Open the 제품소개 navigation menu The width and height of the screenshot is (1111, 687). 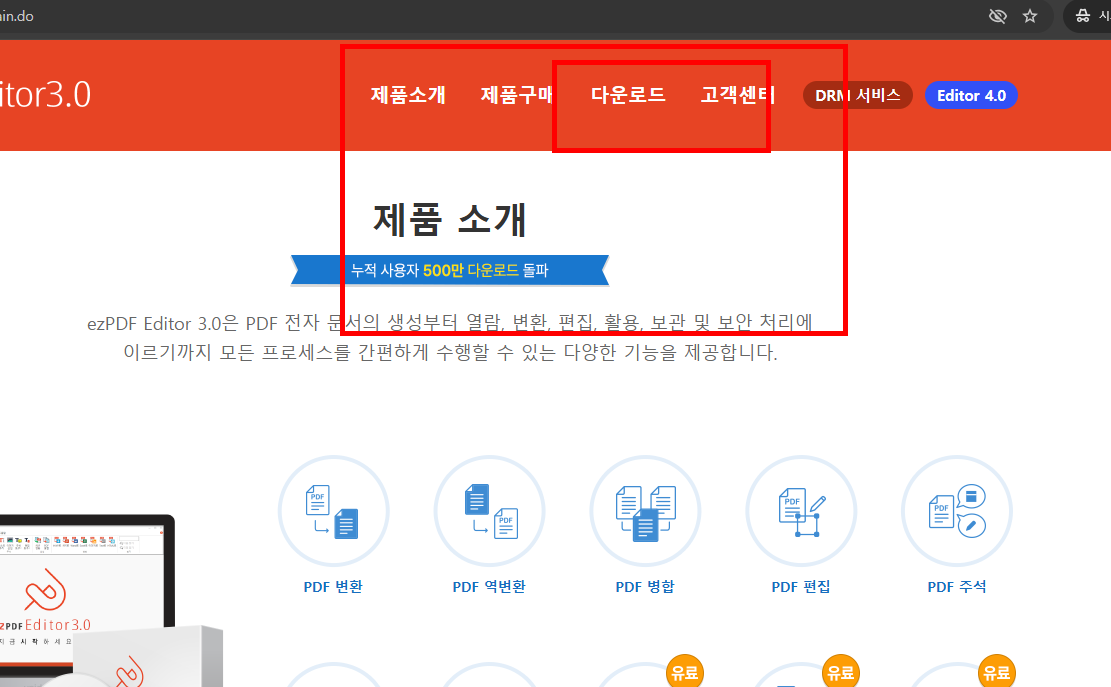coord(406,94)
